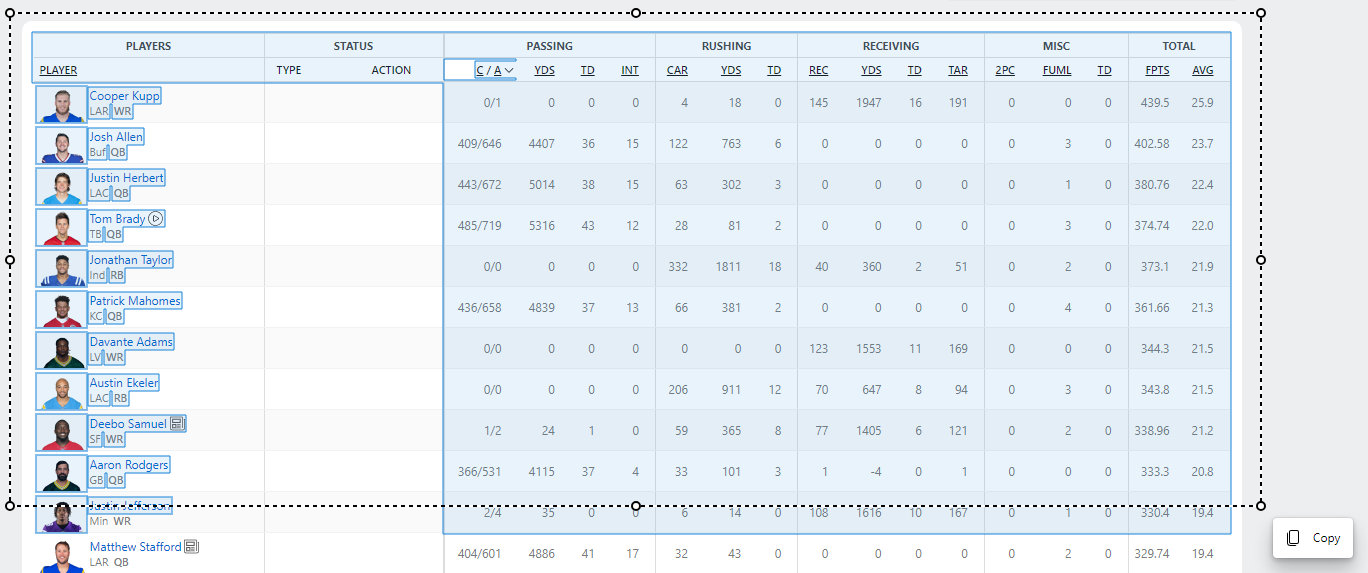Click the PASSING group header
Viewport: 1368px width, 573px height.
tap(550, 46)
